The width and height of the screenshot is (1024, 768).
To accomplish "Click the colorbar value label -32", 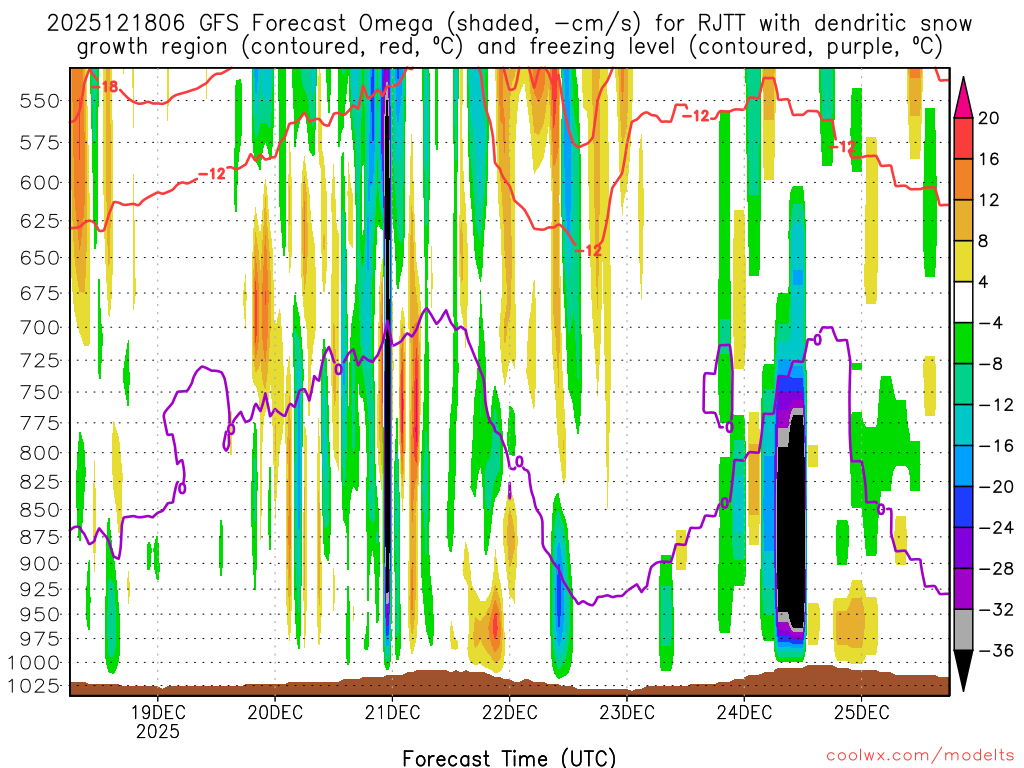I will point(996,609).
